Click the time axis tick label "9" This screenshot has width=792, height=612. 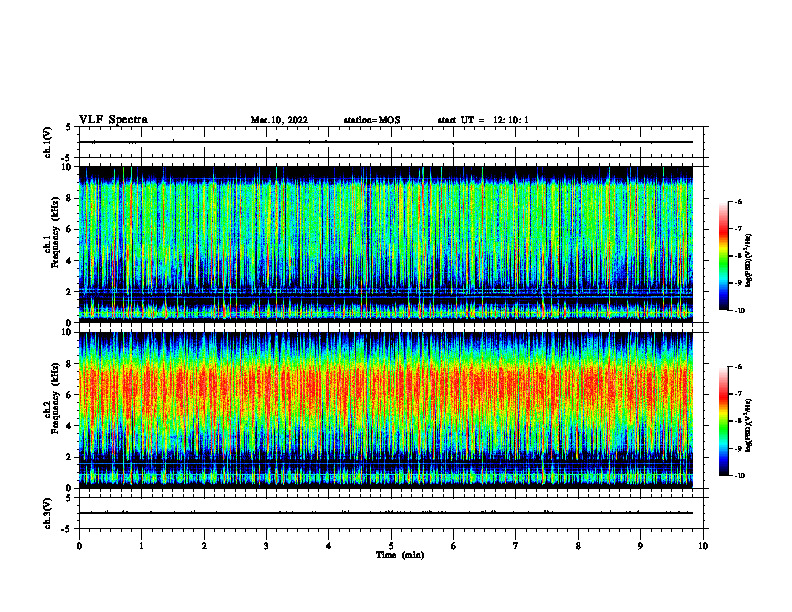640,546
